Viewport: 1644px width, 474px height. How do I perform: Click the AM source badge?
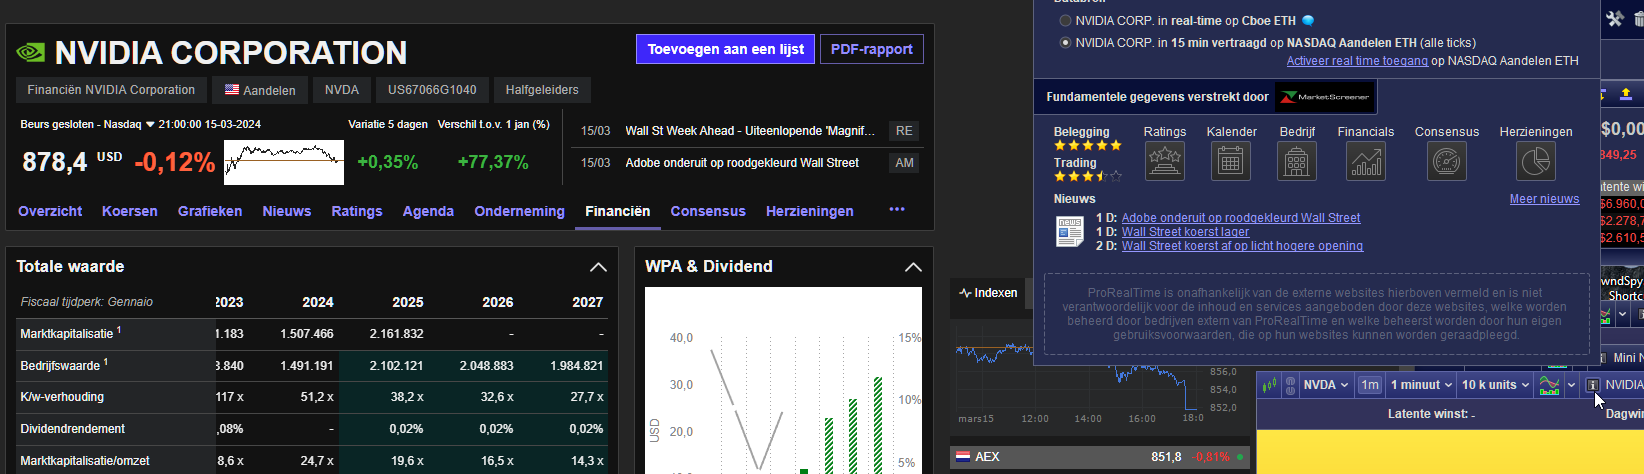coord(904,163)
